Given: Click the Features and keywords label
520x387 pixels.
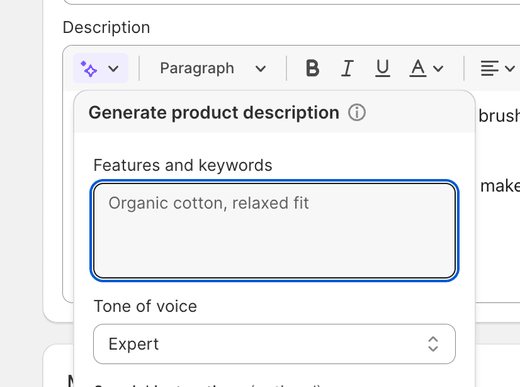Looking at the screenshot, I should 183,165.
